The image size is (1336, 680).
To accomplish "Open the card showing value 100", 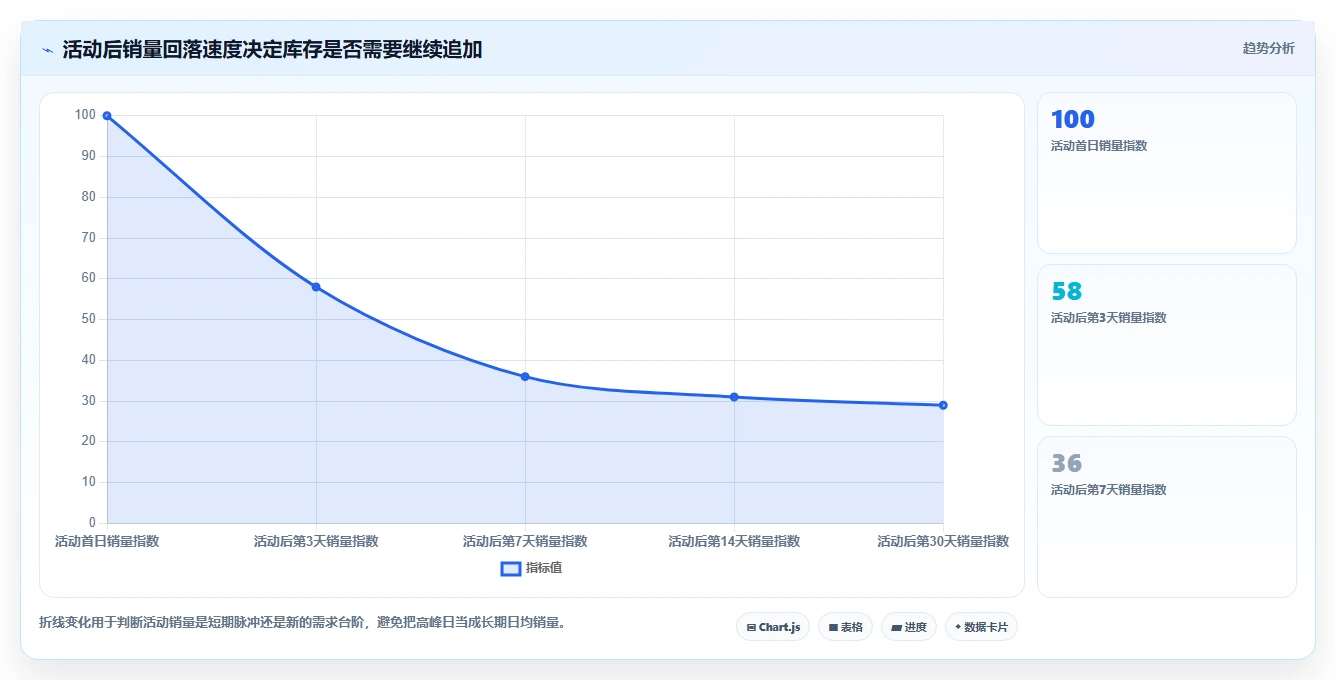I will (x=1167, y=173).
